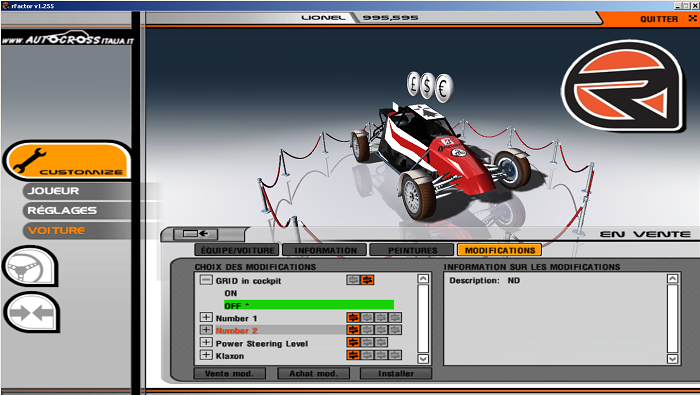Viewport: 700px width, 395px height.
Task: Select first level icon for GRID in cockpit
Action: pyautogui.click(x=353, y=280)
